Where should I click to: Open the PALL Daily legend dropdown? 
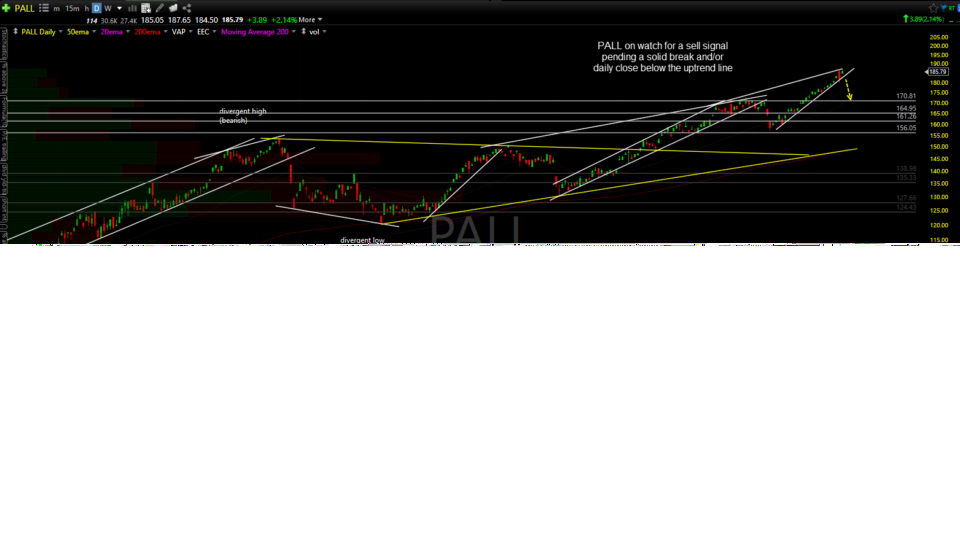click(61, 32)
